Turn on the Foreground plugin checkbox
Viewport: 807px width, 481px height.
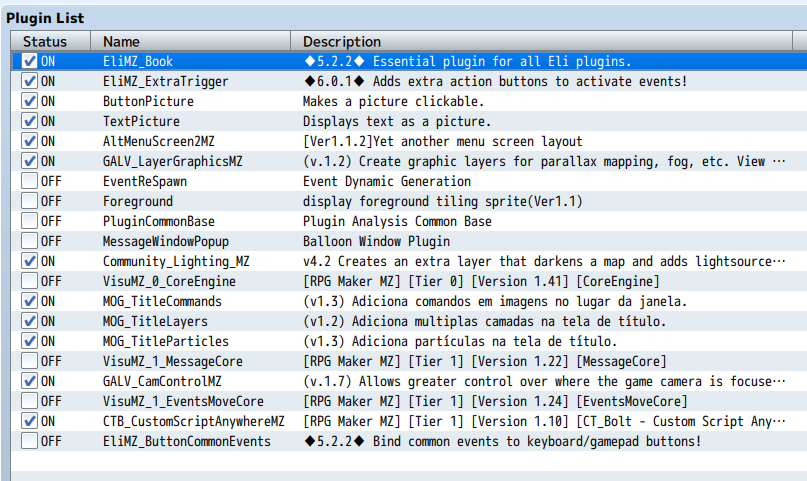[29, 202]
